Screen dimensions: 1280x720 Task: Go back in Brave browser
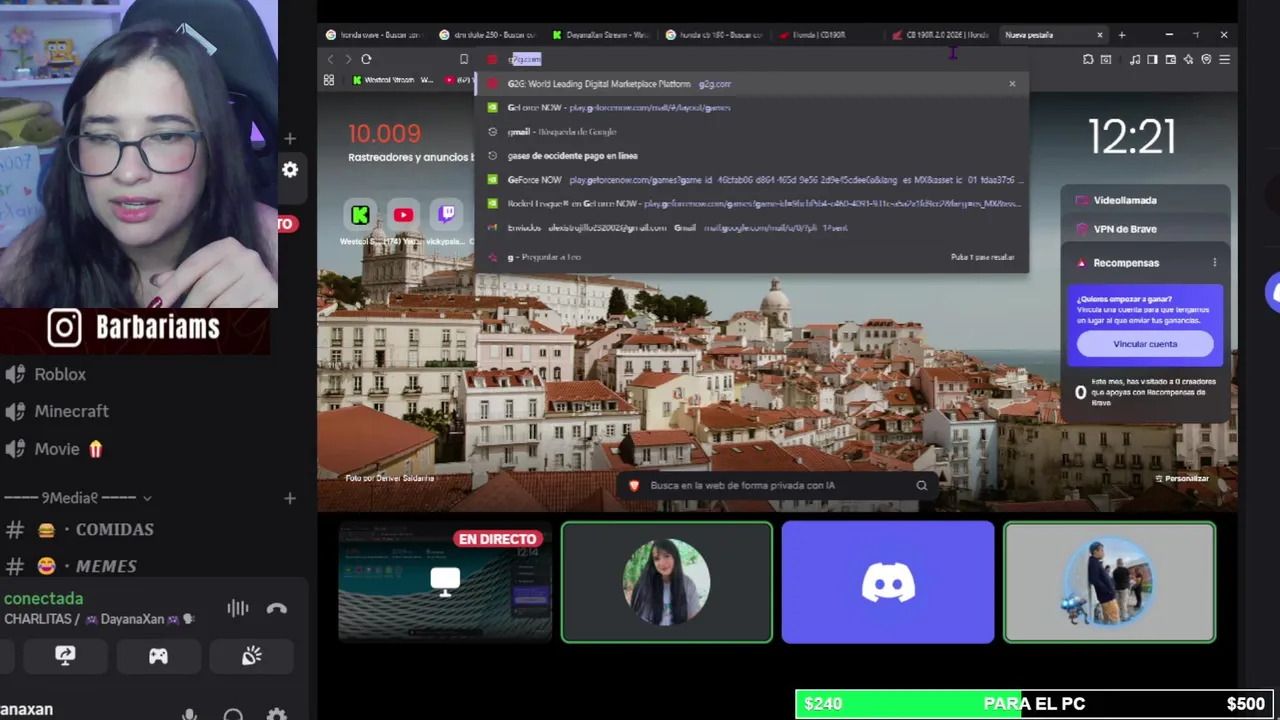tap(331, 60)
